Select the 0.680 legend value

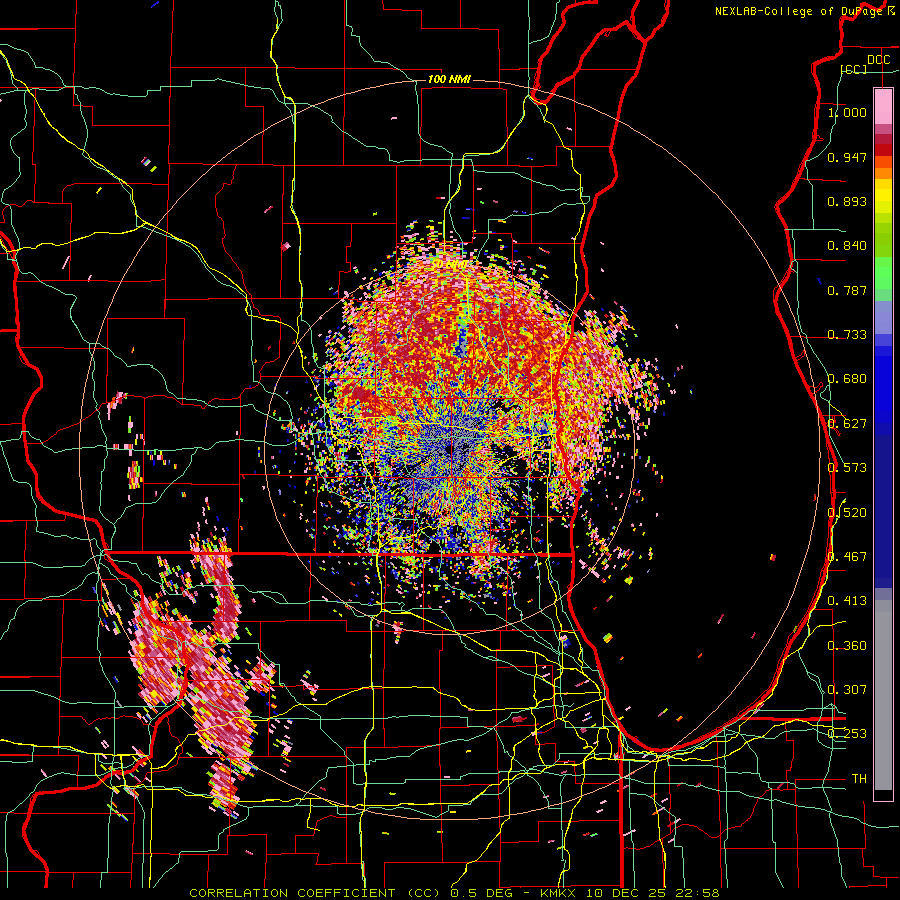pyautogui.click(x=847, y=379)
